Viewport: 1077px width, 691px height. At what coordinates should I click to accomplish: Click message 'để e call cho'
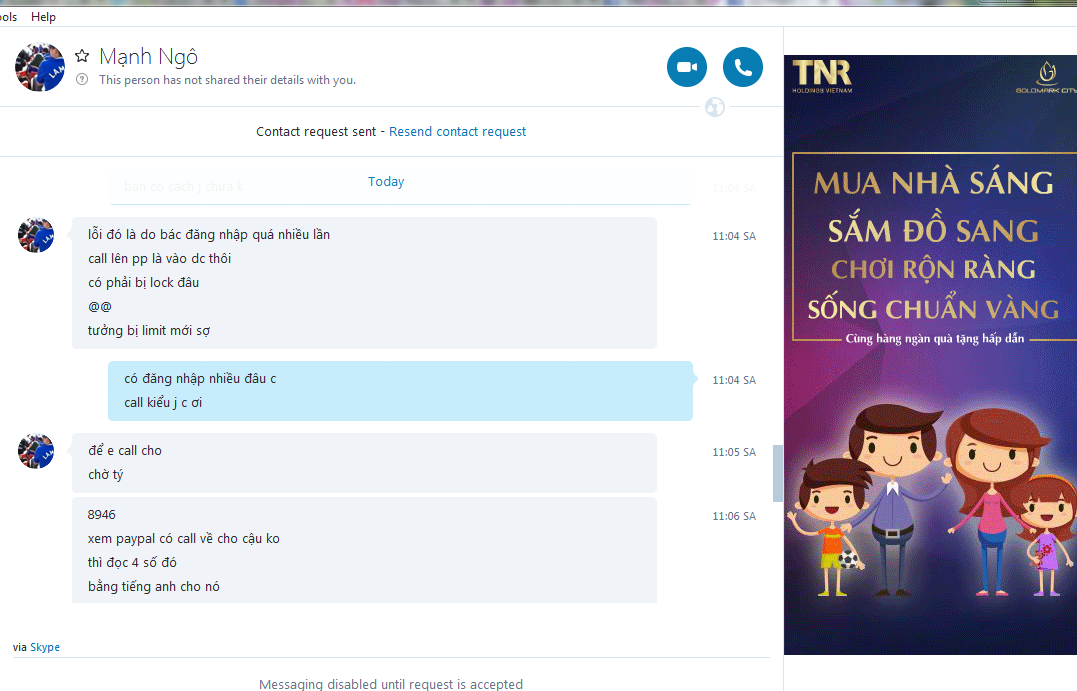click(125, 451)
